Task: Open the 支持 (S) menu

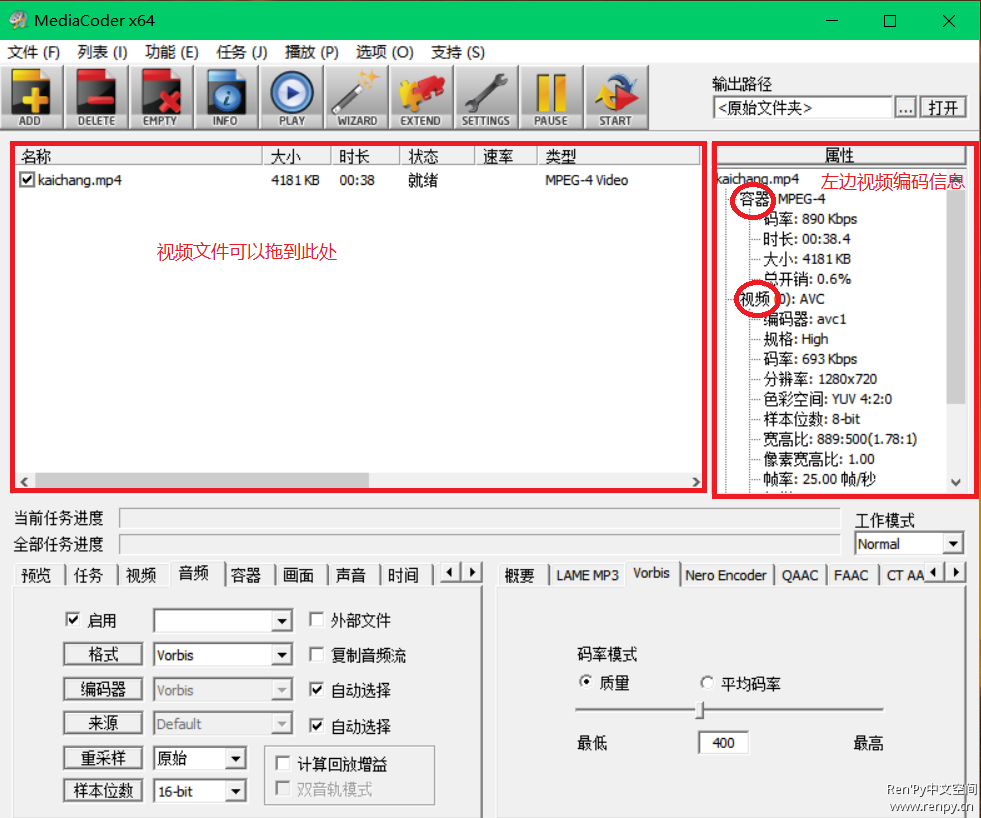Action: 458,52
